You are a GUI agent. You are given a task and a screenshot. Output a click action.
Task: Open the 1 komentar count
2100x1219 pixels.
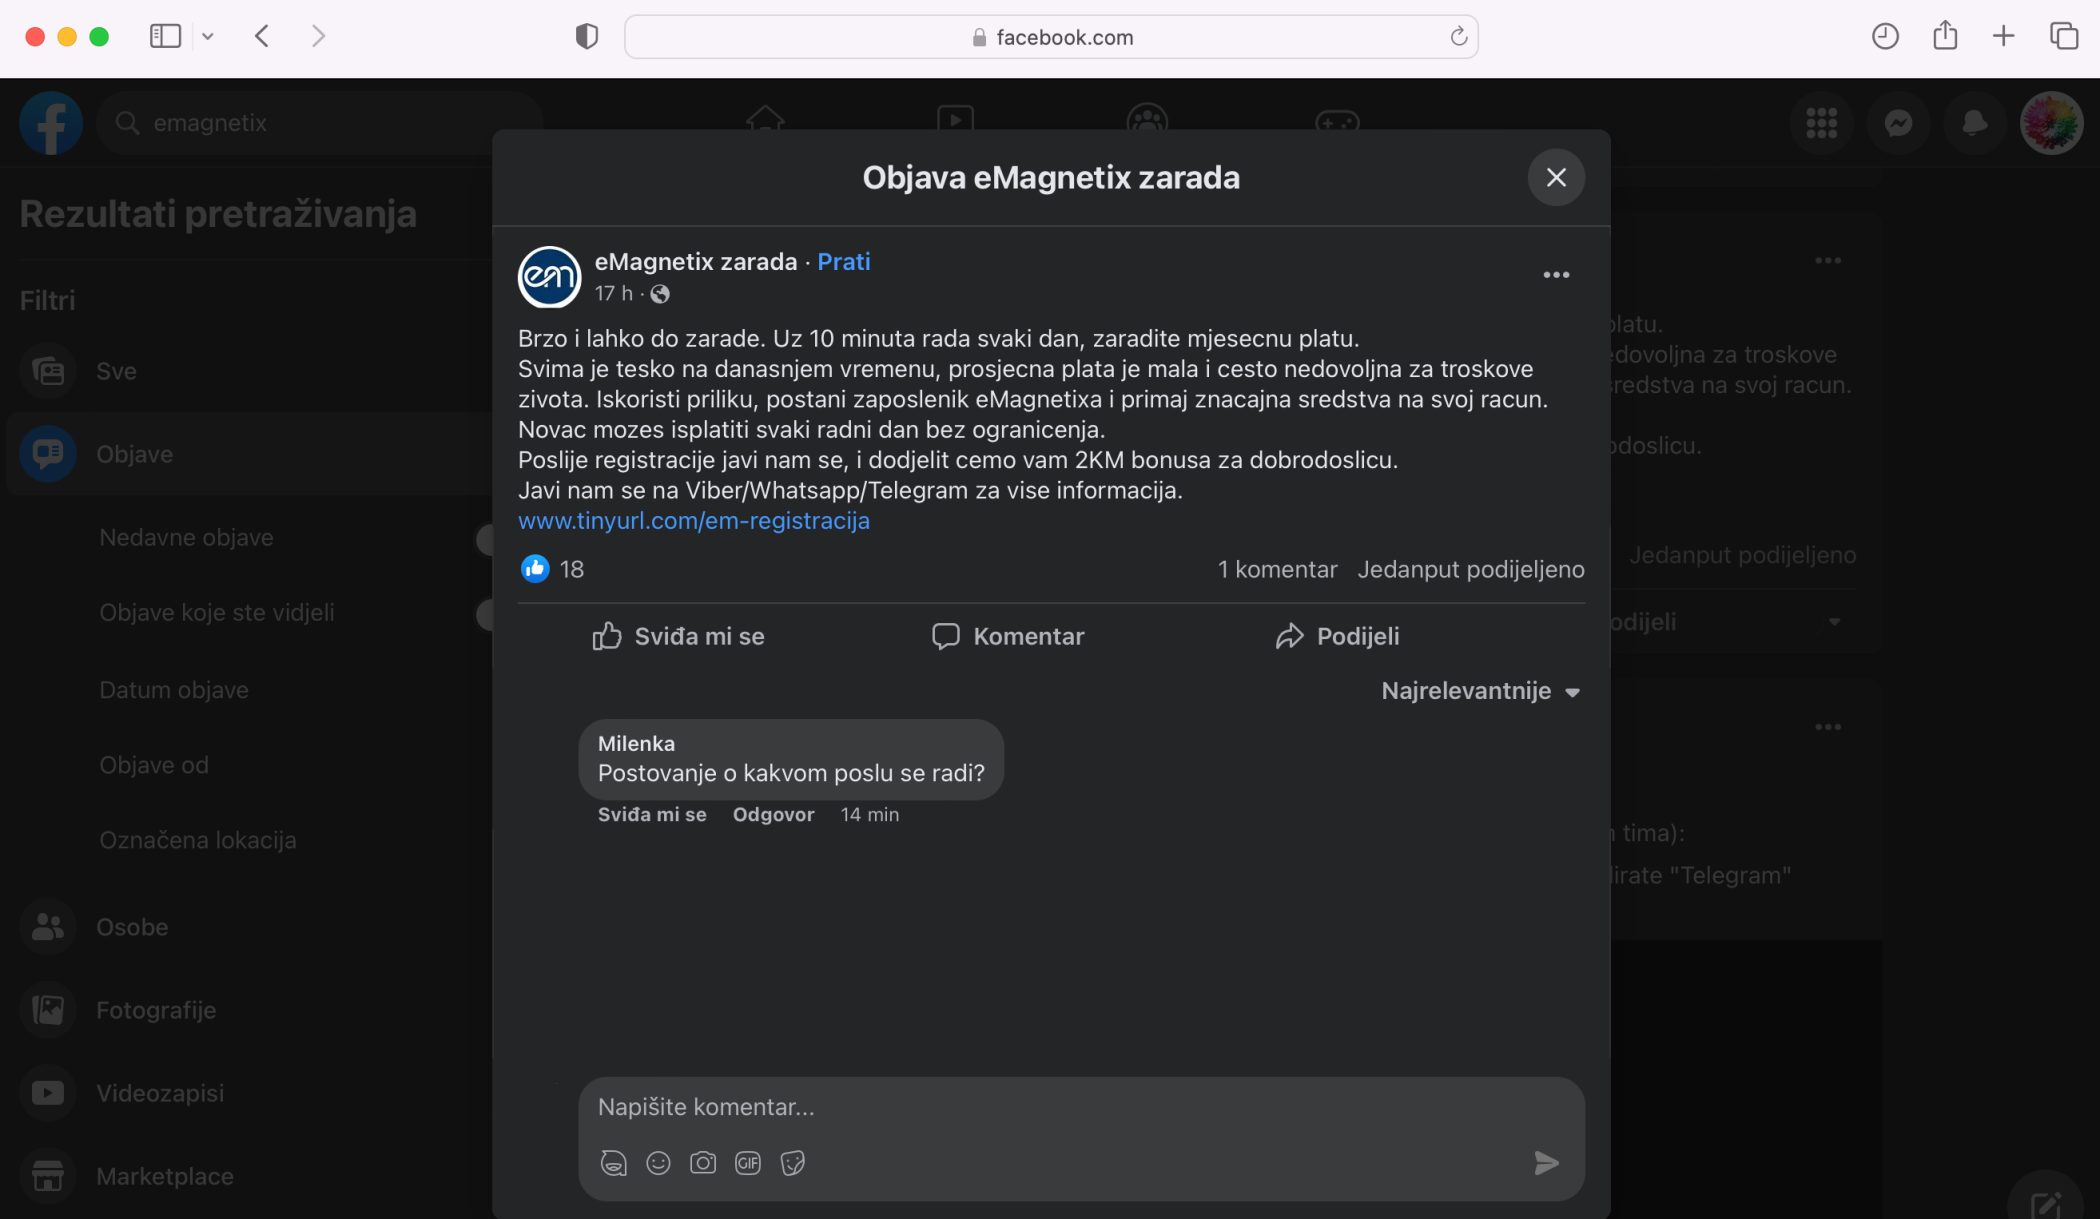point(1277,569)
